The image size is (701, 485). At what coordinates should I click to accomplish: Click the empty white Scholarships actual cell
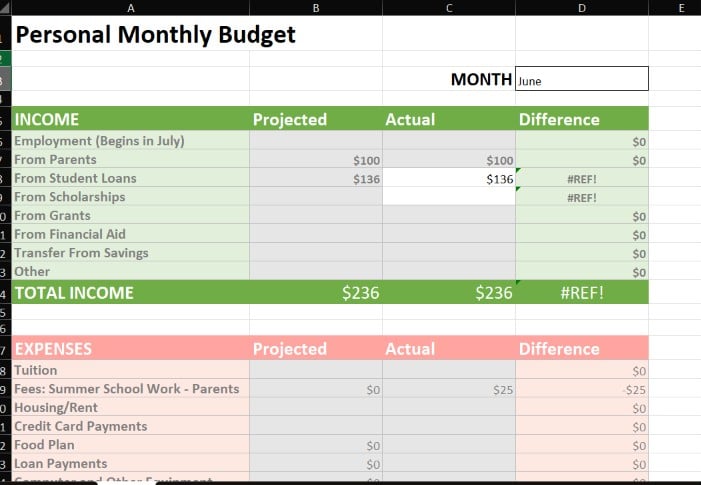tap(449, 197)
